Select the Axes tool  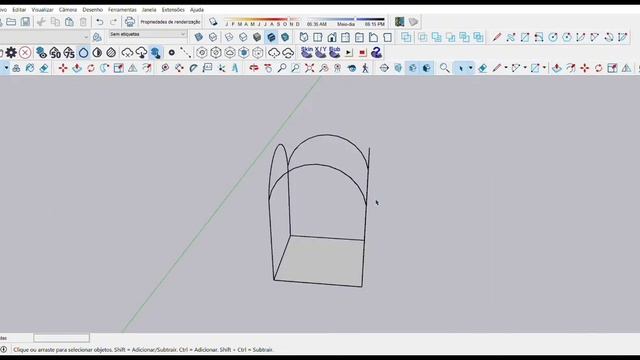(221, 68)
